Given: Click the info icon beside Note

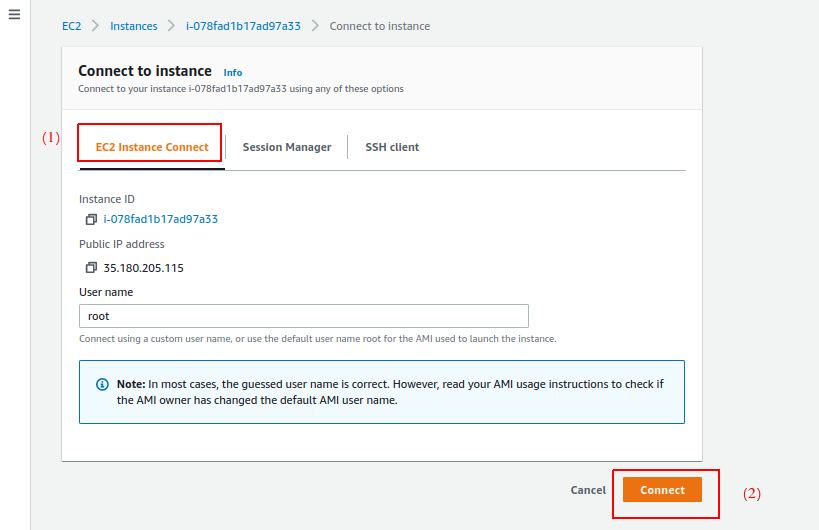Looking at the screenshot, I should 102,384.
